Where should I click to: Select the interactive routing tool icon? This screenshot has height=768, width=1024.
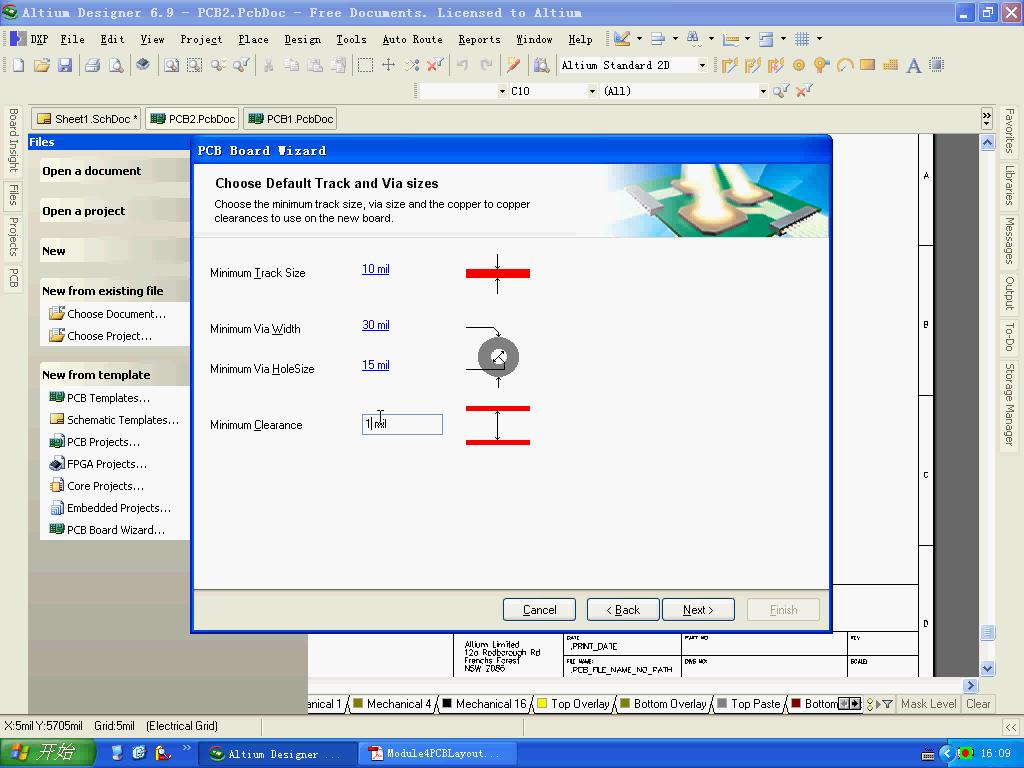click(x=729, y=65)
